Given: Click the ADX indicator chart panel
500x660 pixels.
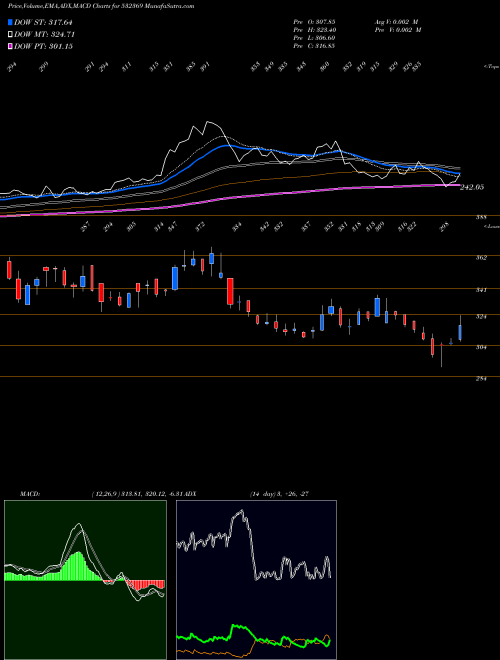Looking at the screenshot, I should (x=256, y=580).
